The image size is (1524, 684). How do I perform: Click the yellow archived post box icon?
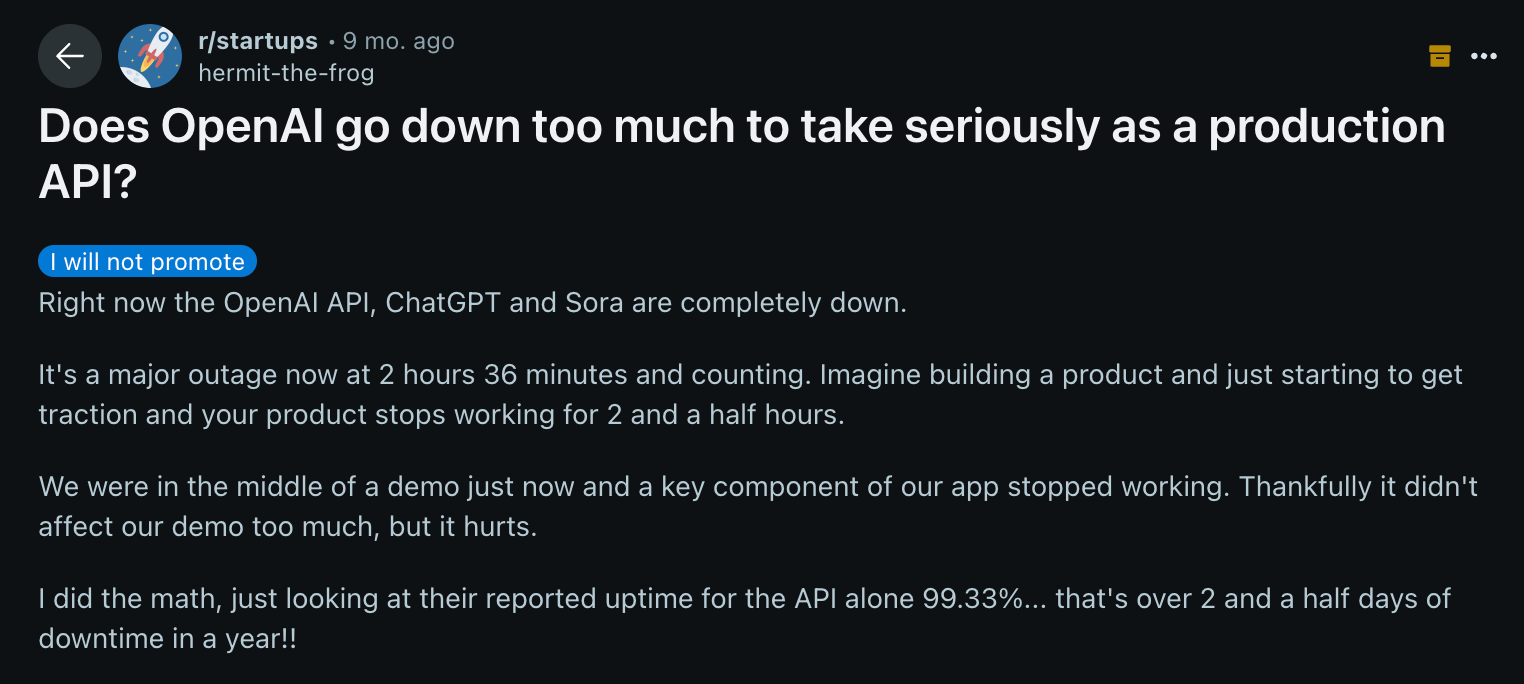tap(1439, 56)
